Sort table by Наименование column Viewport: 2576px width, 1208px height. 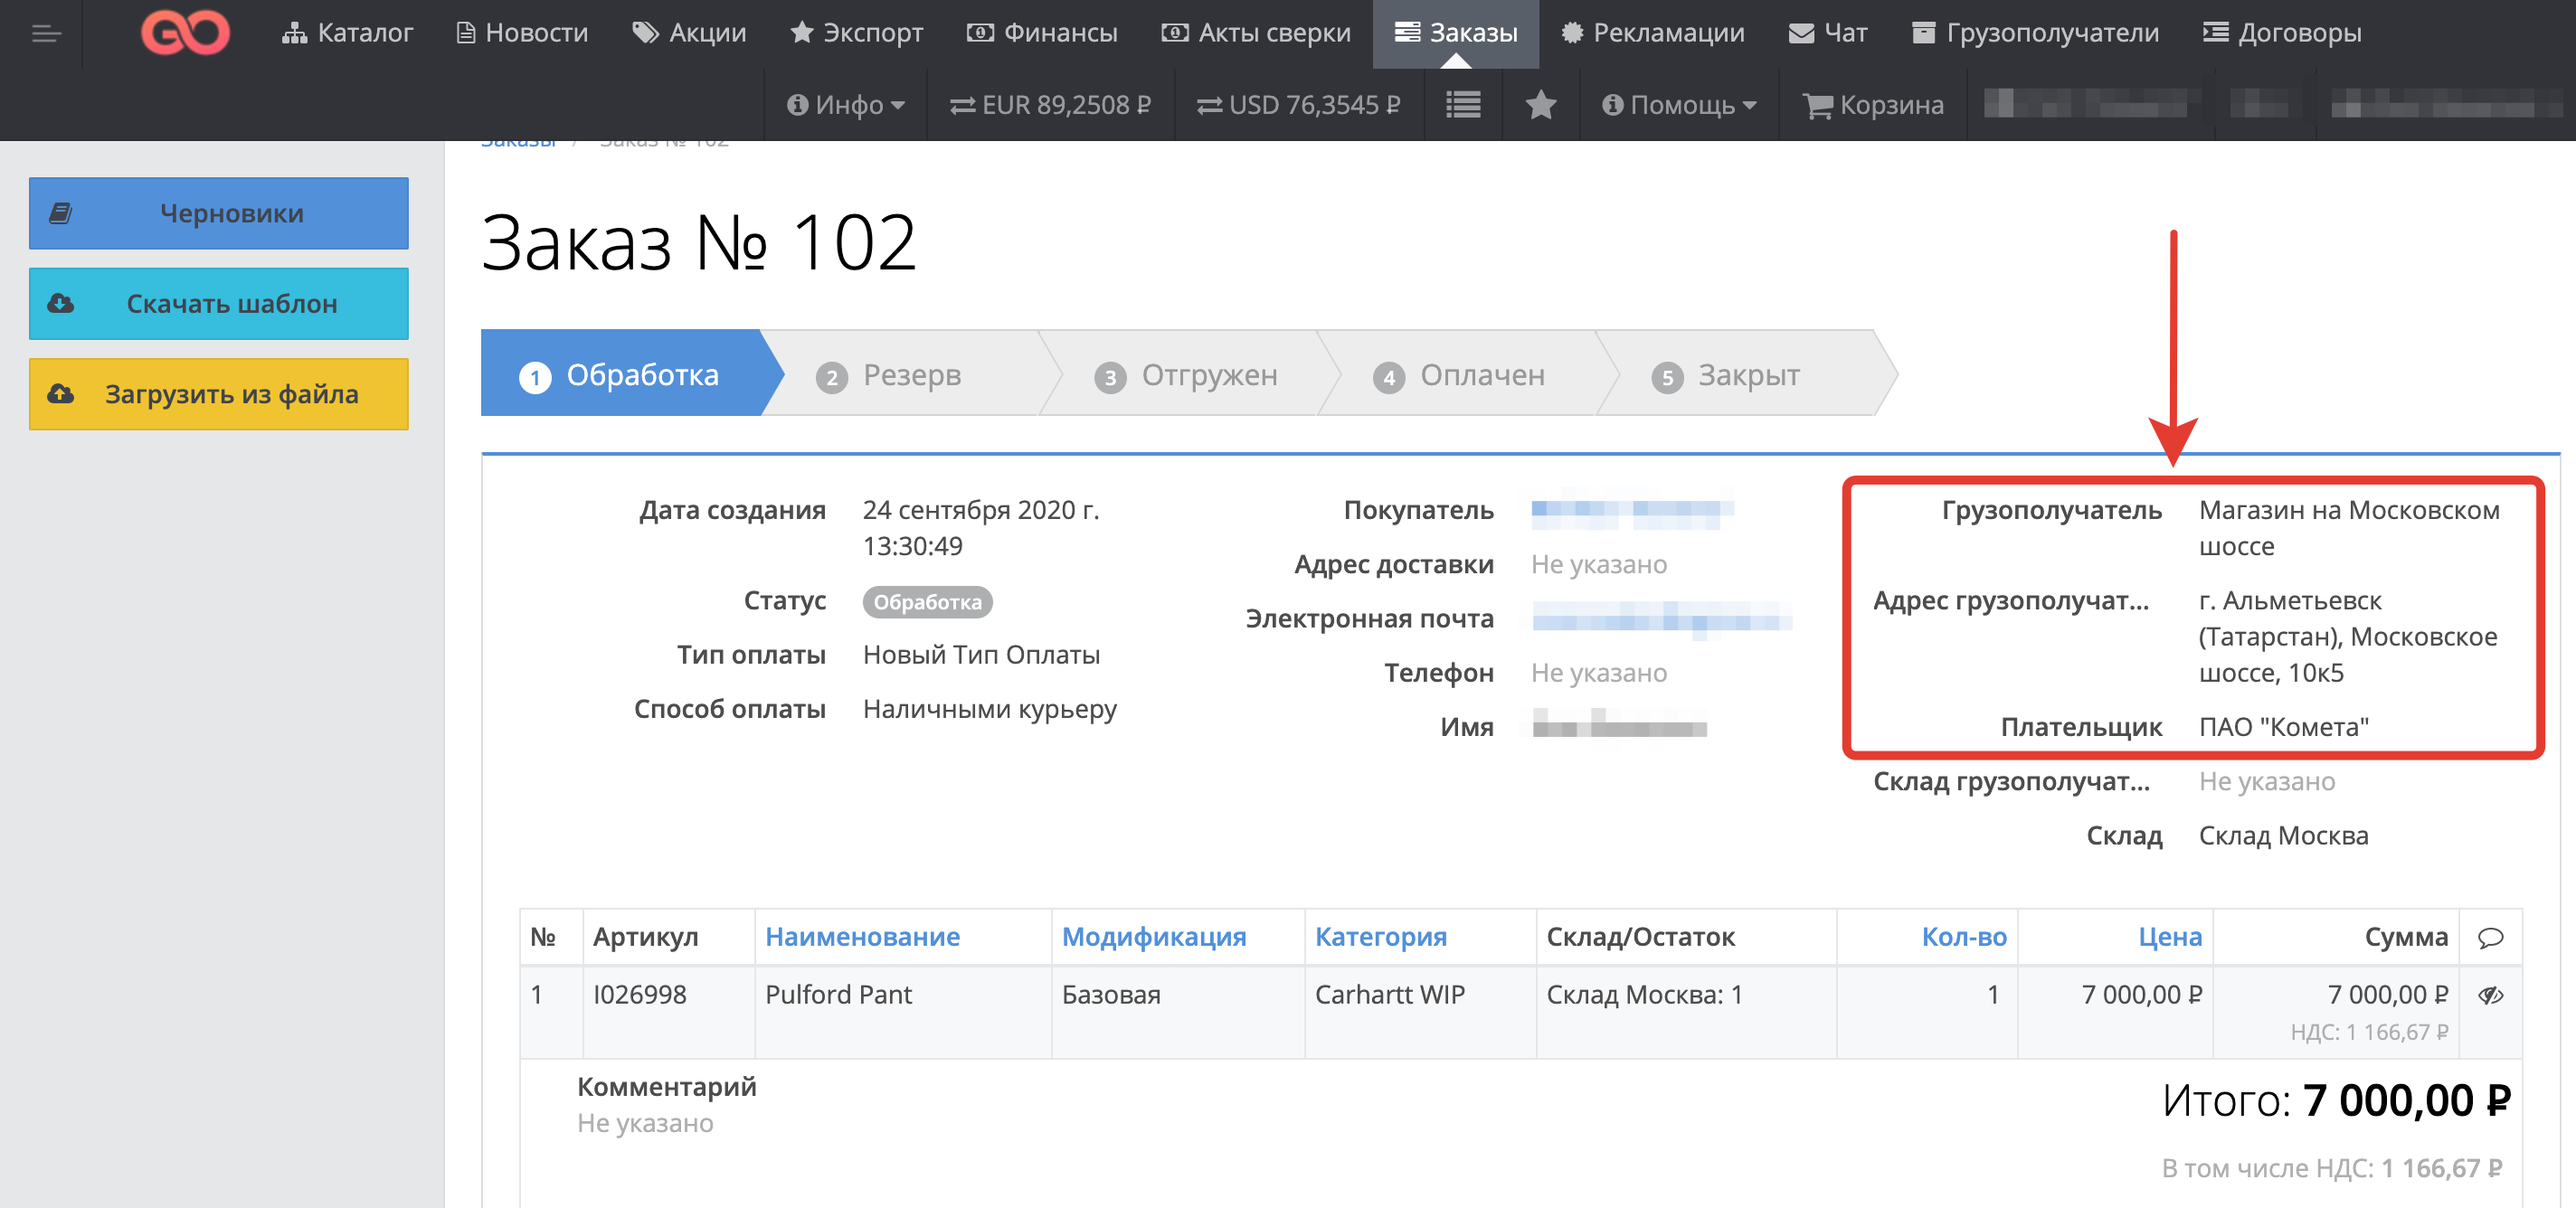coord(861,937)
